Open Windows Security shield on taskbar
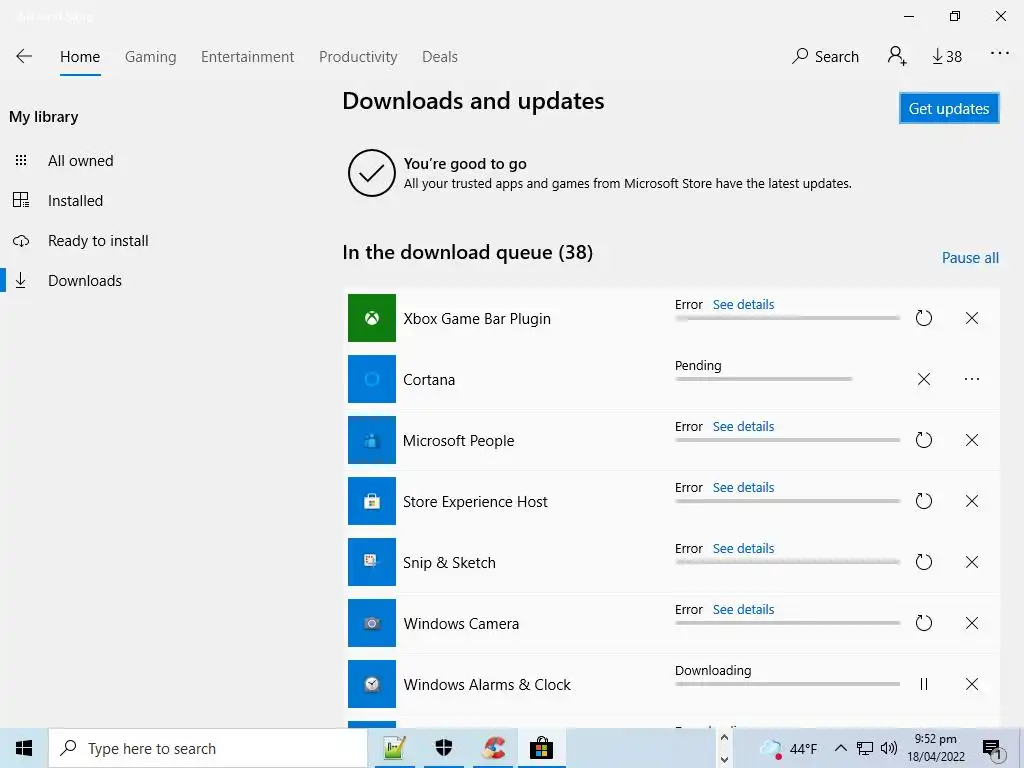Viewport: 1024px width, 768px height. pyautogui.click(x=443, y=748)
